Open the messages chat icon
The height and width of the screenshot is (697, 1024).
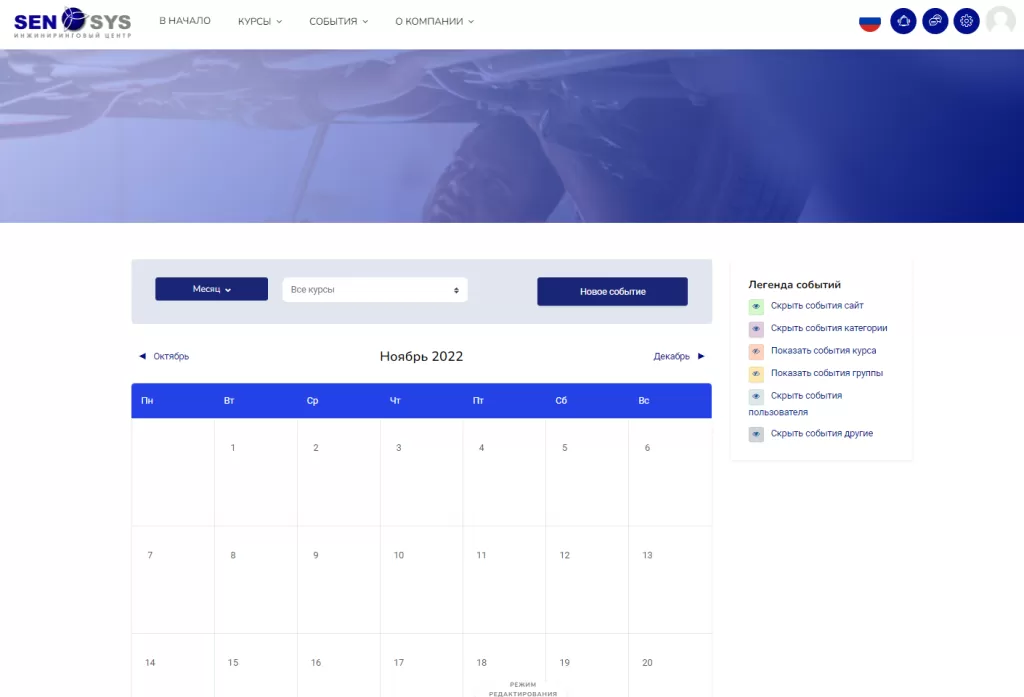click(x=935, y=21)
